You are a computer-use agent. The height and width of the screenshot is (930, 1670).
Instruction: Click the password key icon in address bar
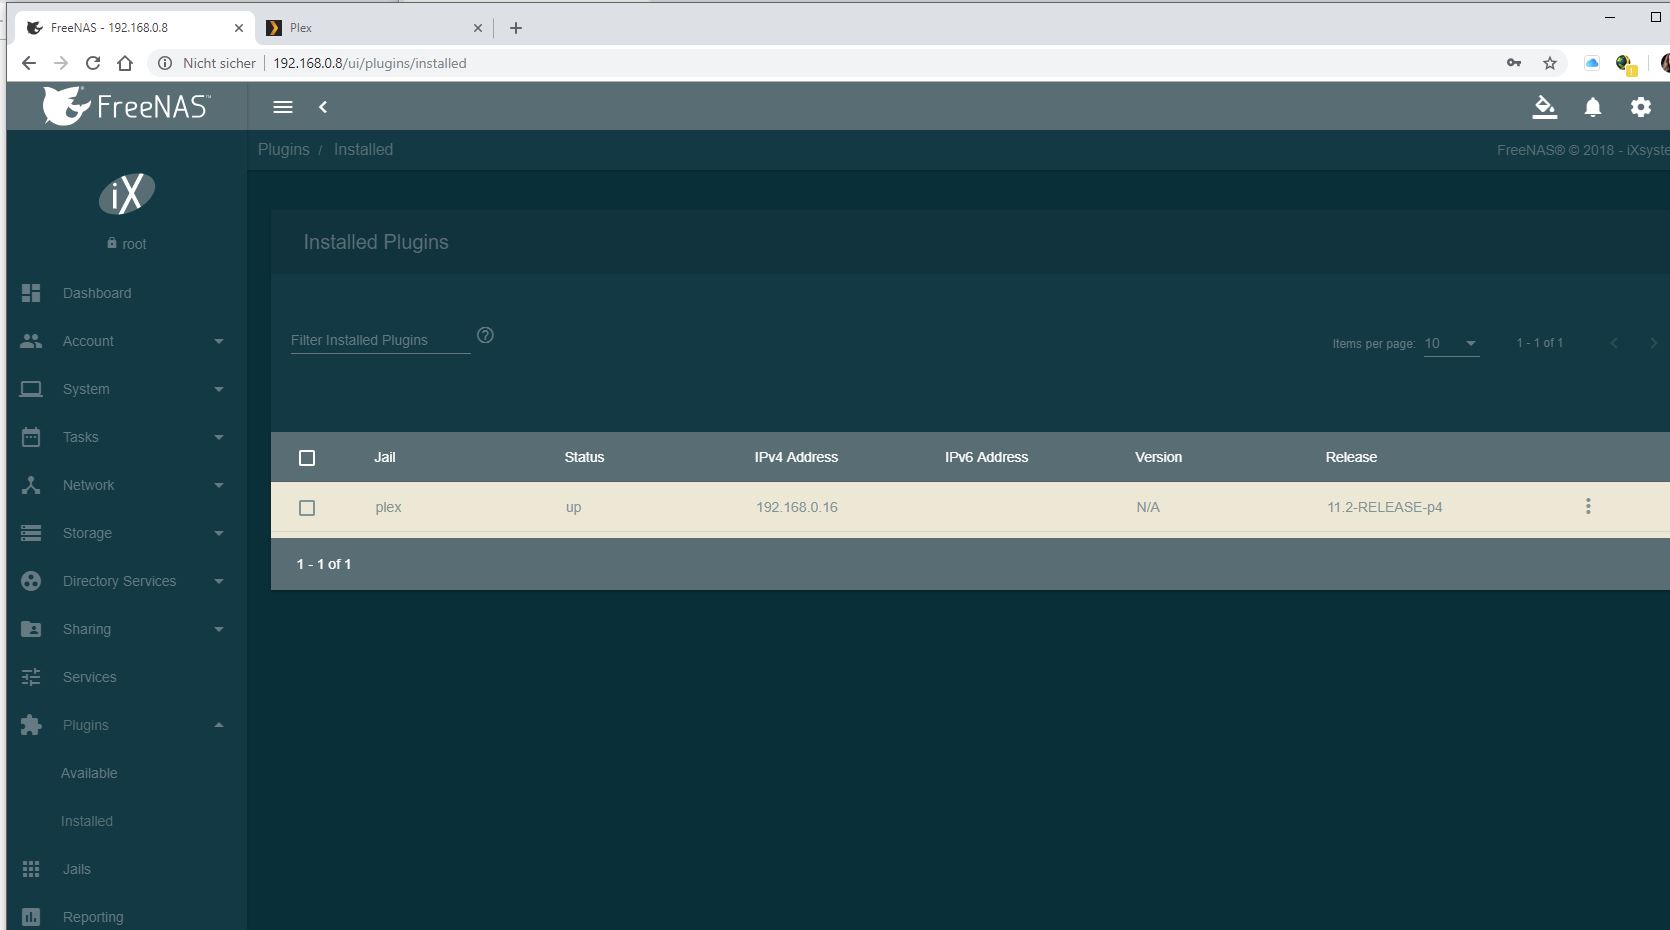[1514, 63]
